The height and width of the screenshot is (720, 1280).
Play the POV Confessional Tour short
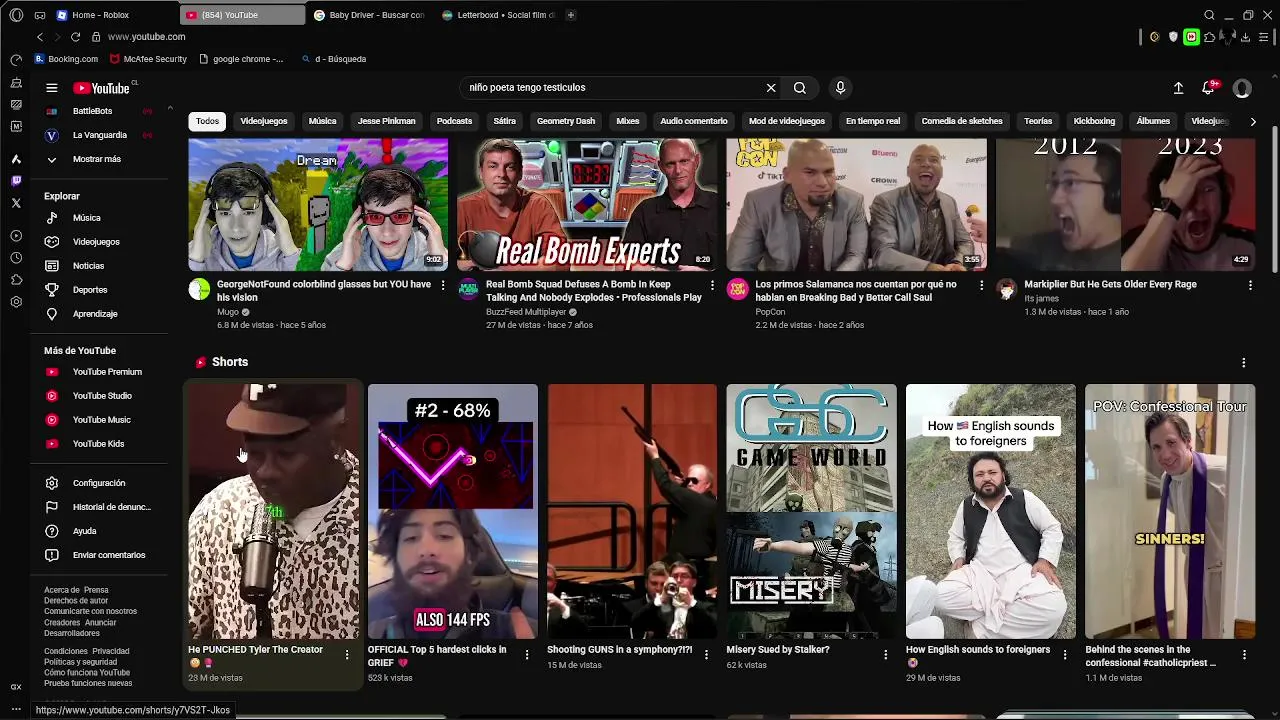point(1170,511)
